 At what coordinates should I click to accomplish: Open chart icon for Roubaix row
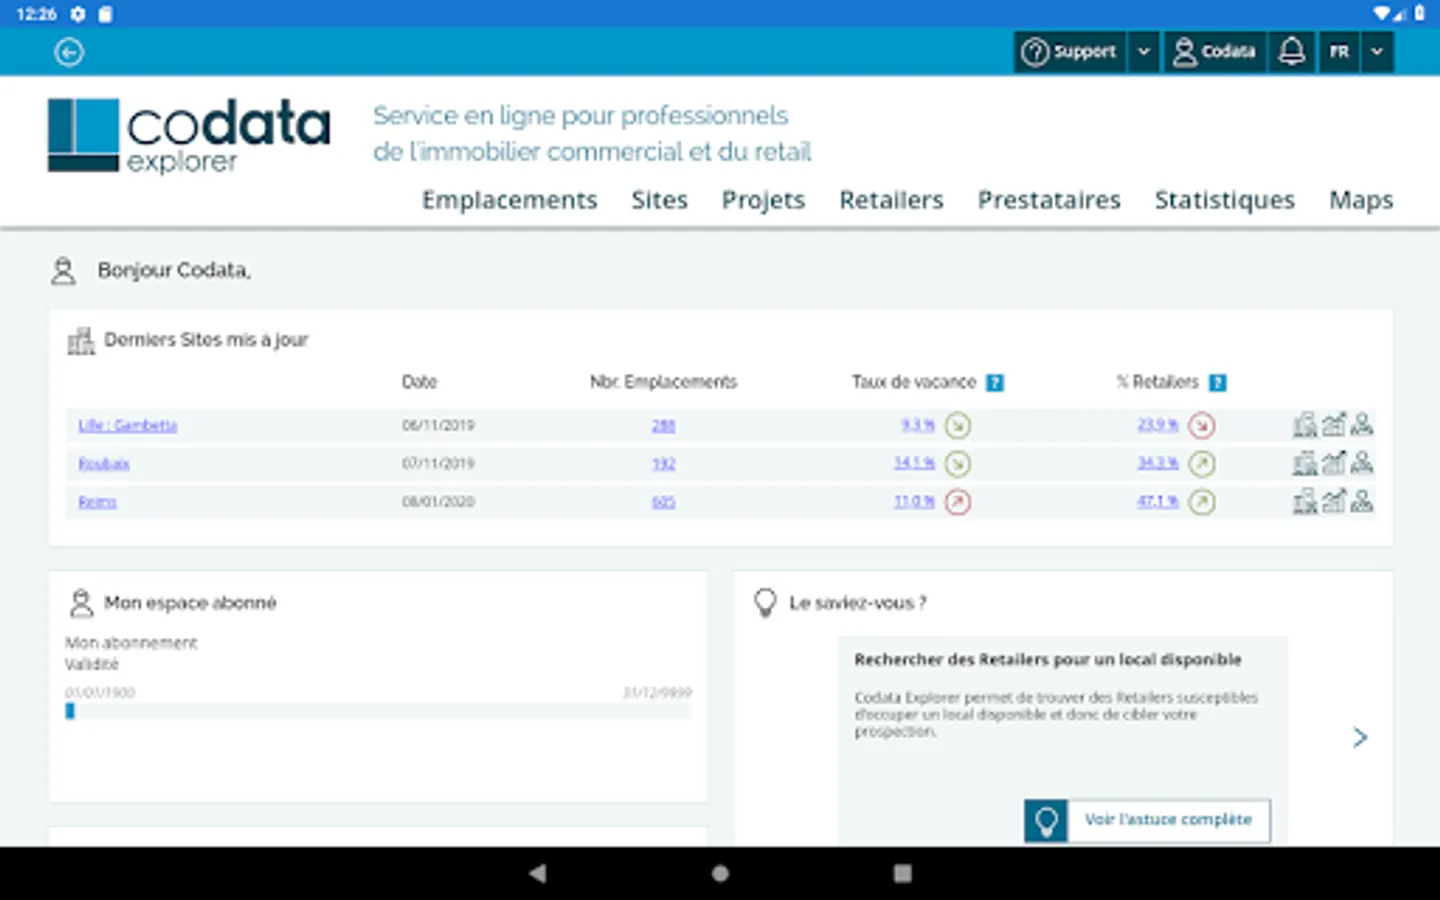click(x=1334, y=463)
